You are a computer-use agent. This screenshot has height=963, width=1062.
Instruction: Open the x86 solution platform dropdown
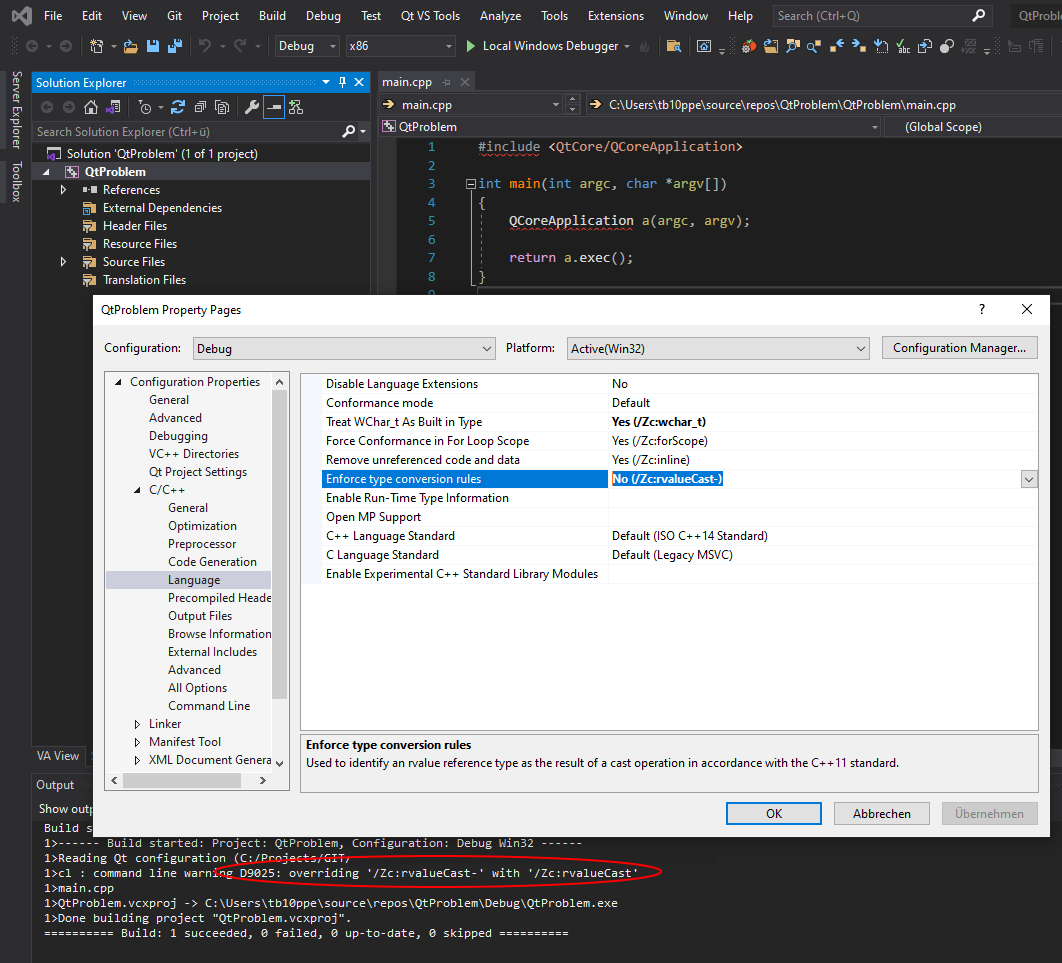coord(400,46)
